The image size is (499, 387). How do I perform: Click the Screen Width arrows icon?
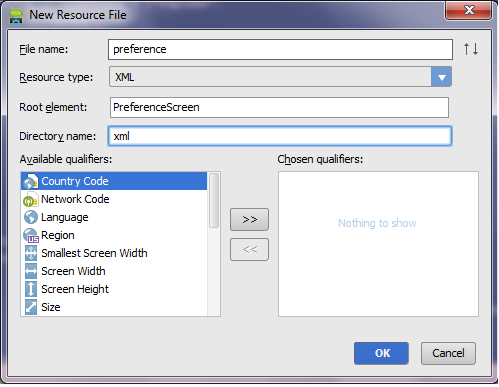click(31, 271)
